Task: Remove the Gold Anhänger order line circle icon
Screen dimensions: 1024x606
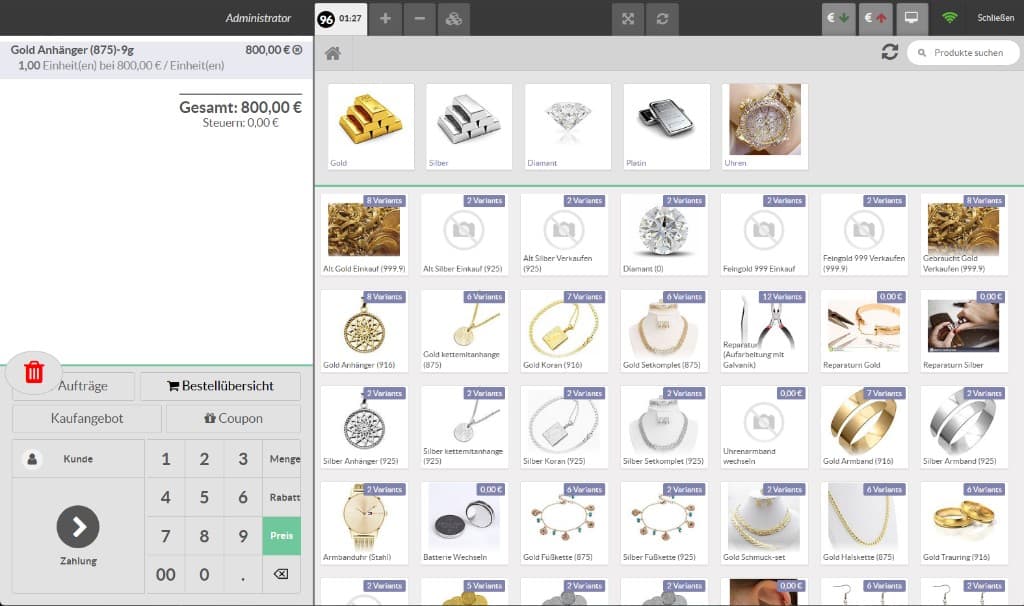Action: (298, 50)
